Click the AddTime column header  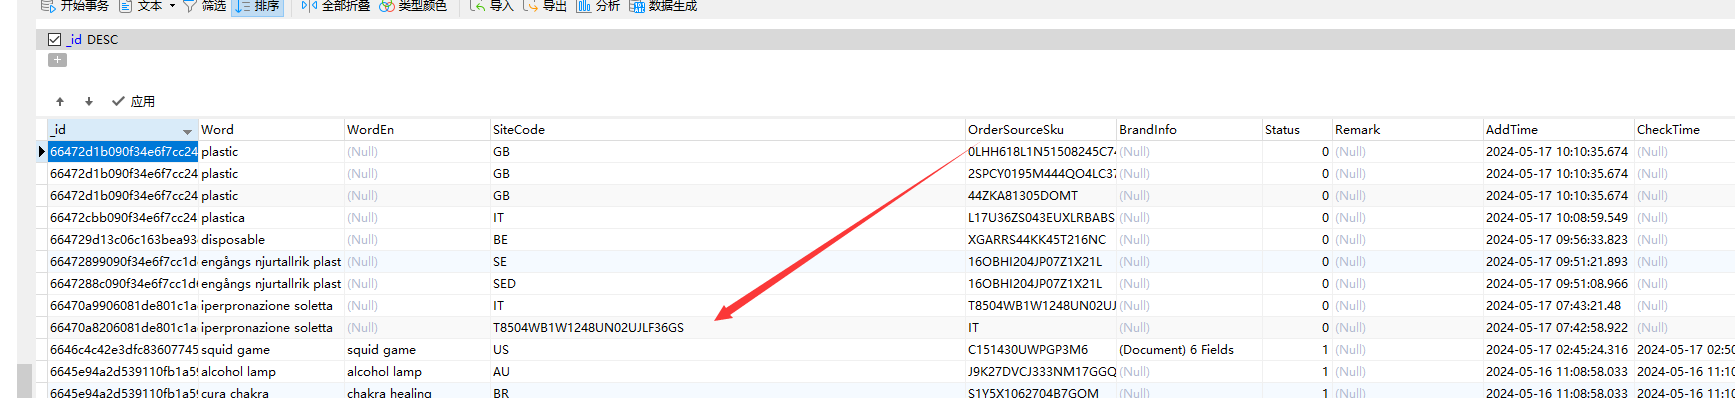pyautogui.click(x=1559, y=130)
